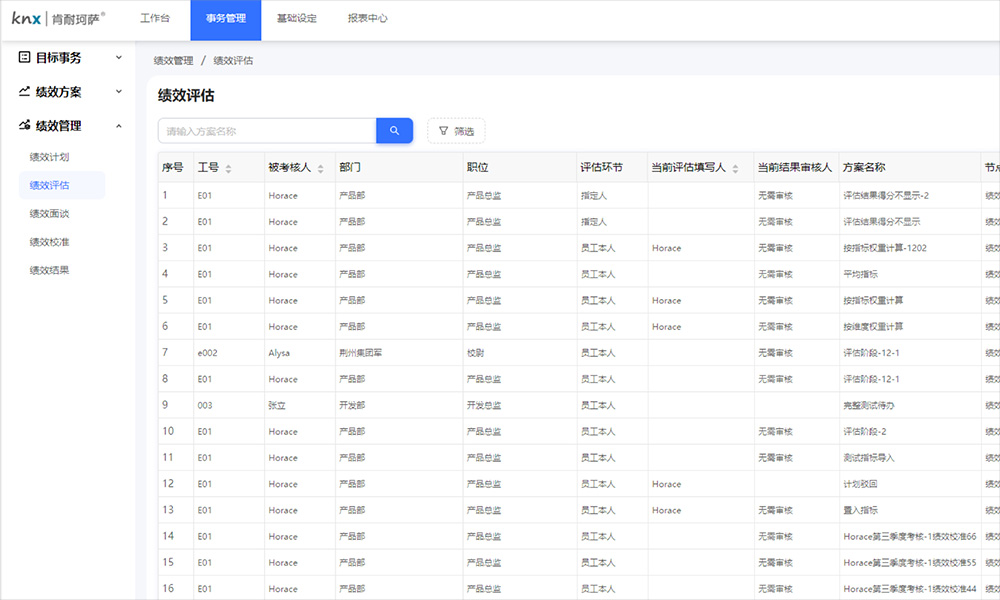The image size is (1000, 600).
Task: Select 绩效评估 in the sidebar
Action: click(62, 185)
